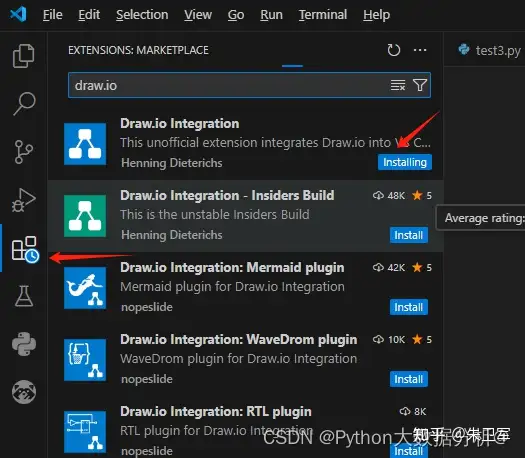Click the WaveDrom plugin extension icon
Image resolution: width=525 pixels, height=458 pixels.
click(x=85, y=360)
